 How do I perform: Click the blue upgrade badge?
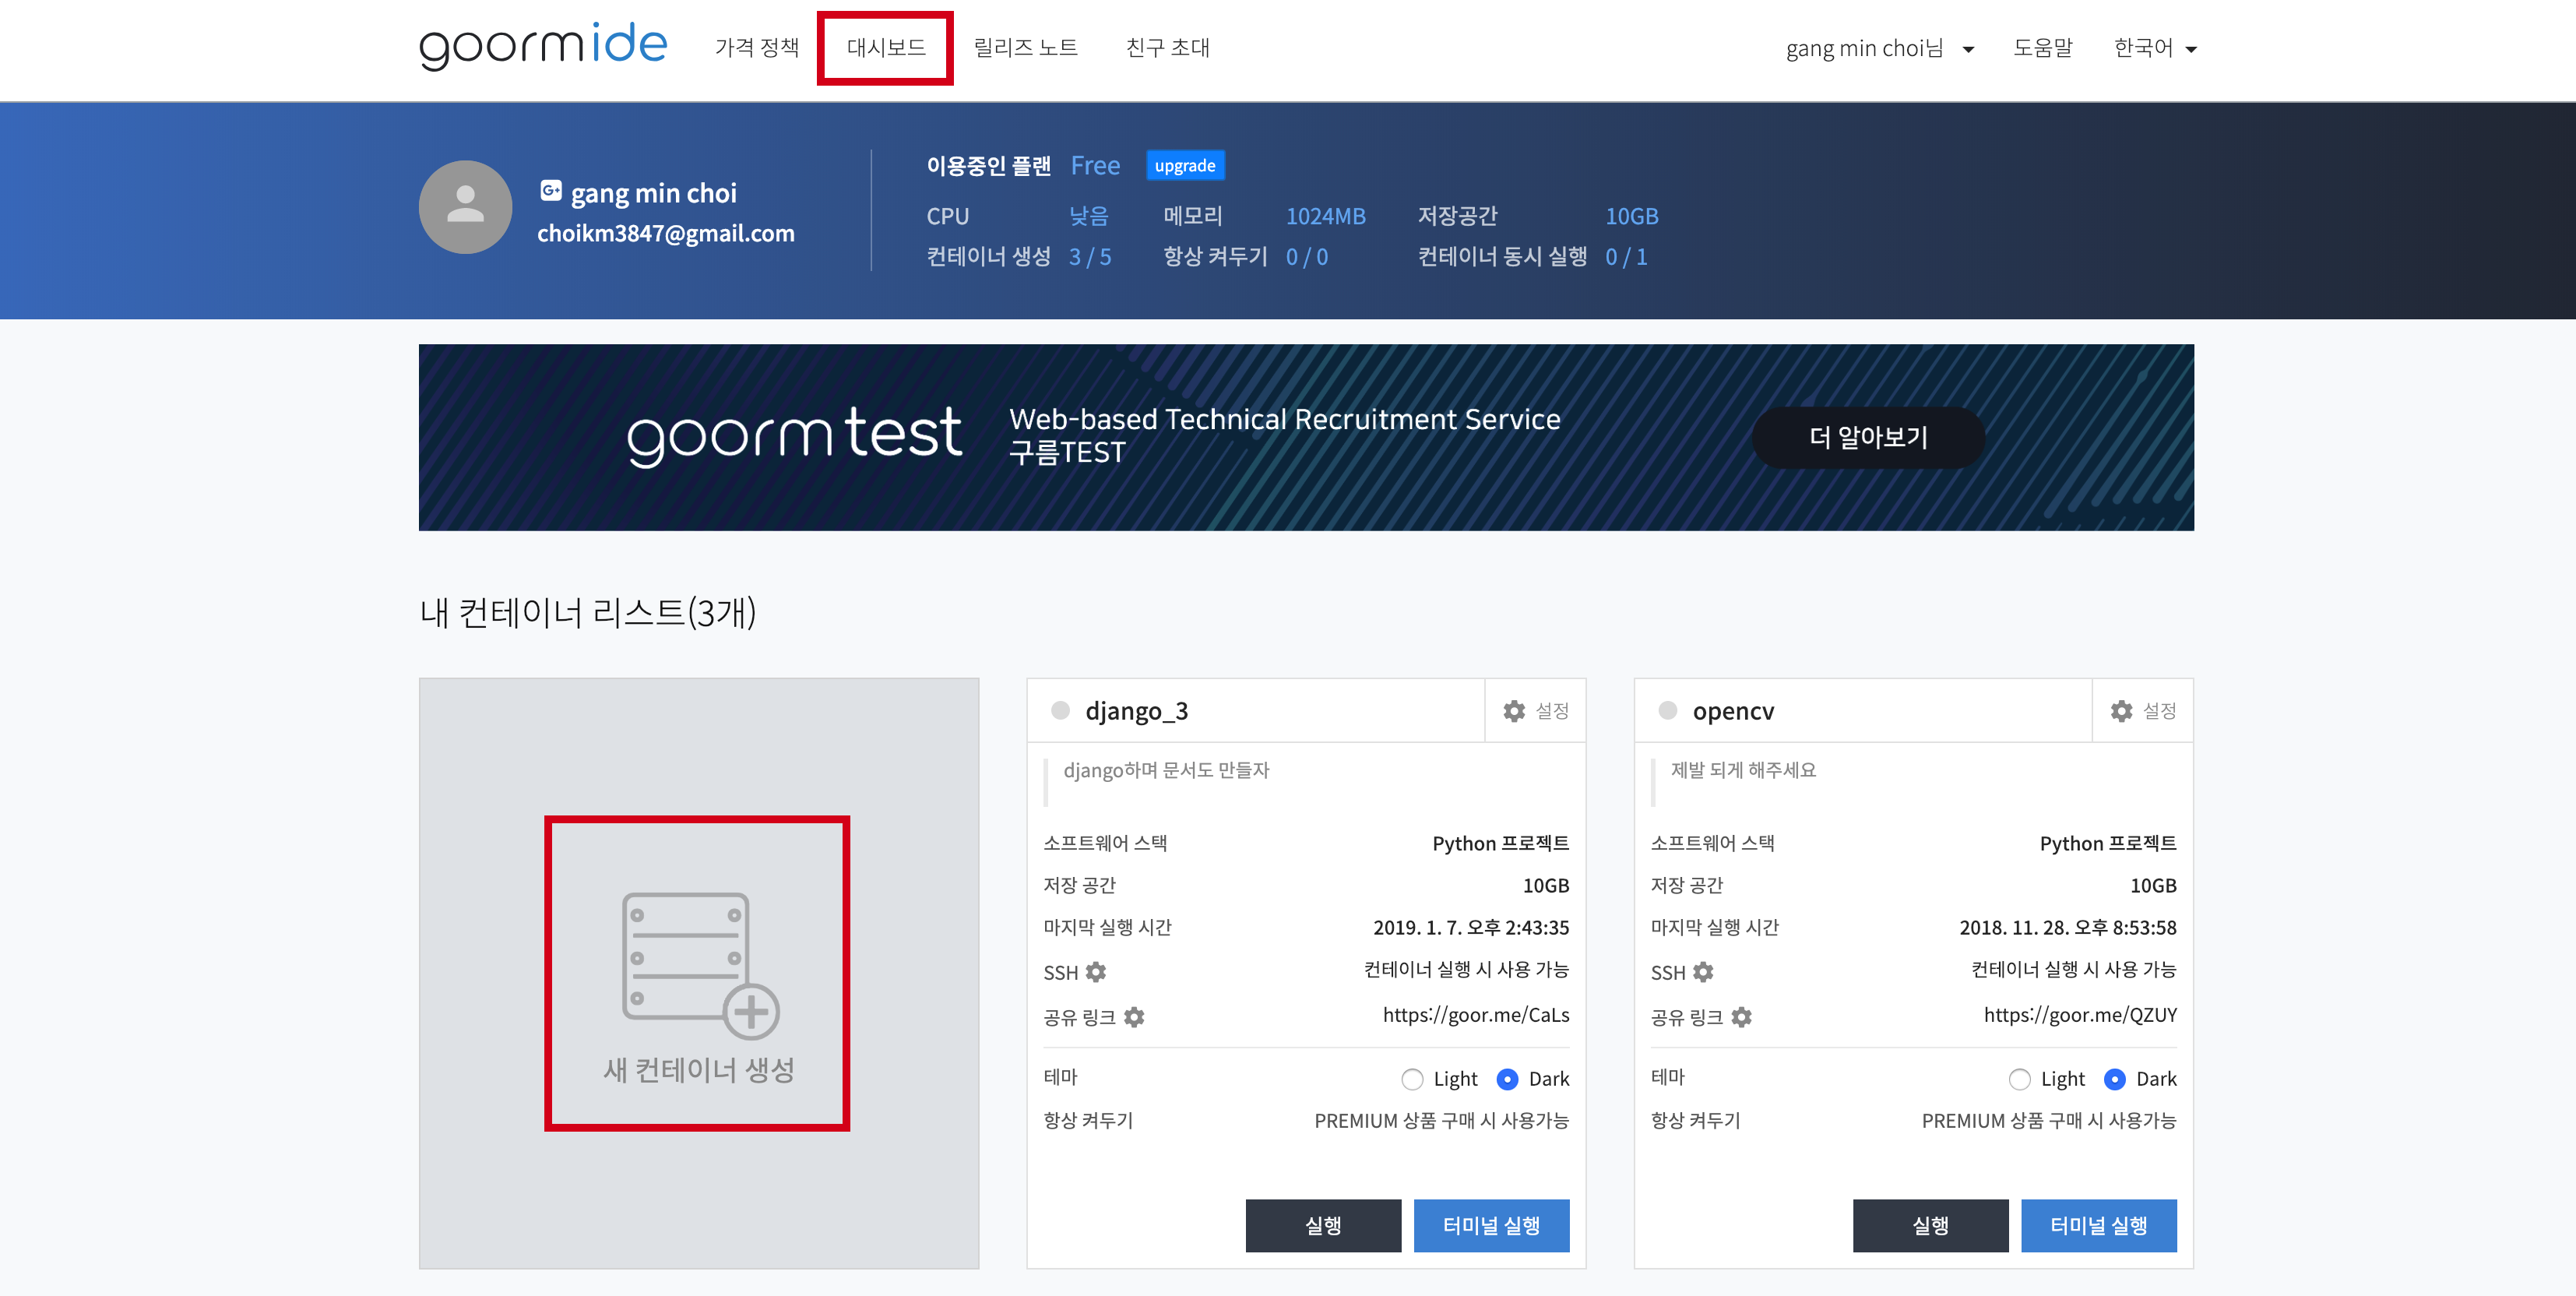click(1184, 166)
